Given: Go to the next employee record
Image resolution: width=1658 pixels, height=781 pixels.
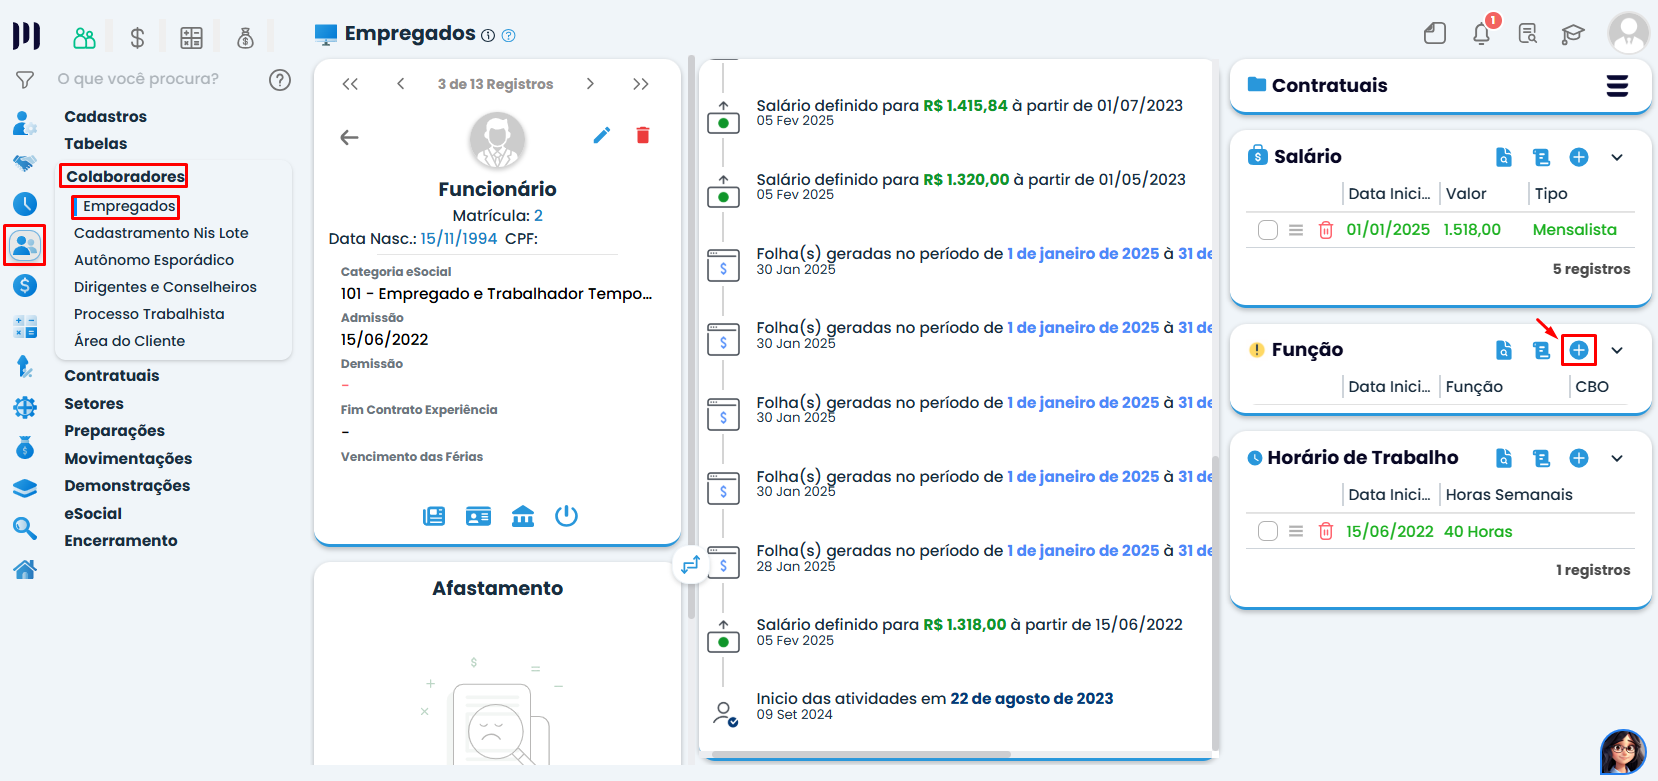Looking at the screenshot, I should [590, 84].
